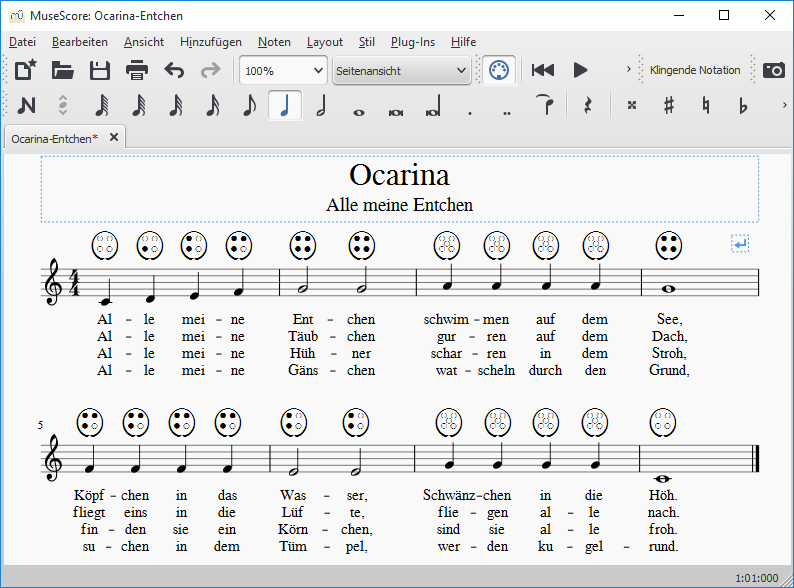Select the Ocarina-Entchen* tab
The height and width of the screenshot is (588, 794).
(x=55, y=138)
